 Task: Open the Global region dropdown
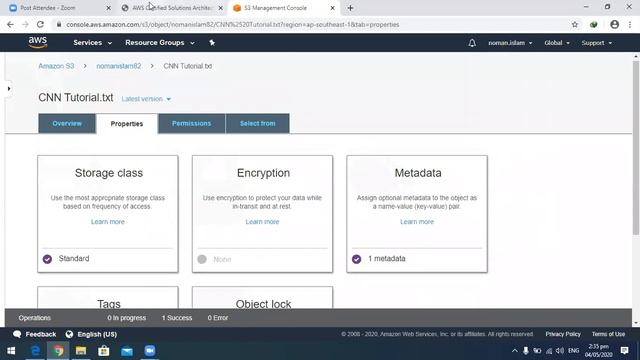tap(557, 43)
